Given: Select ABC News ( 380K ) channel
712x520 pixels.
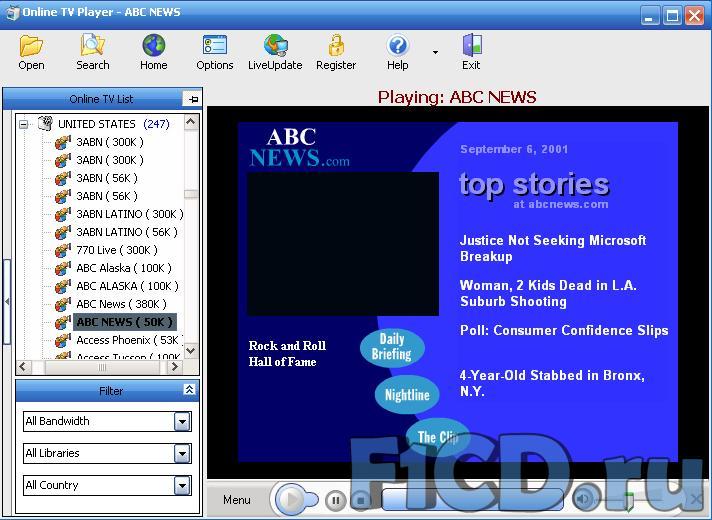Looking at the screenshot, I should 121,304.
